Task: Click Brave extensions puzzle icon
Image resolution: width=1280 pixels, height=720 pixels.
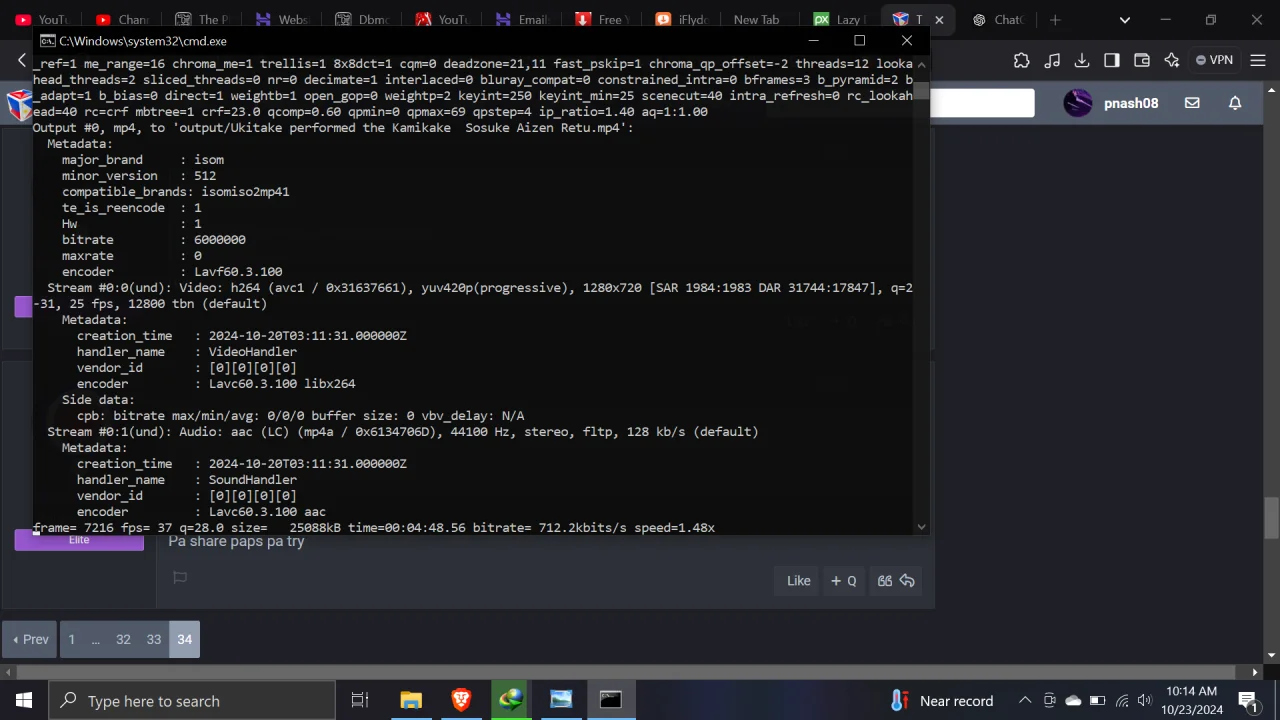Action: click(1021, 60)
